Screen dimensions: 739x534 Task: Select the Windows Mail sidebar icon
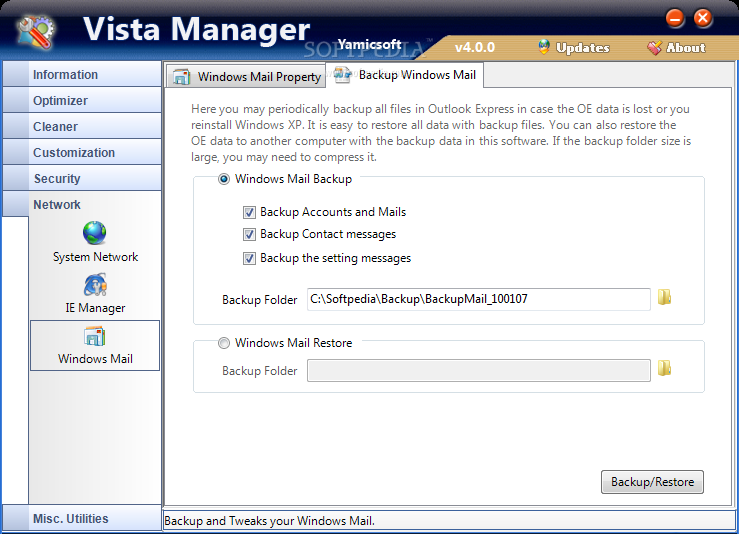tap(95, 345)
